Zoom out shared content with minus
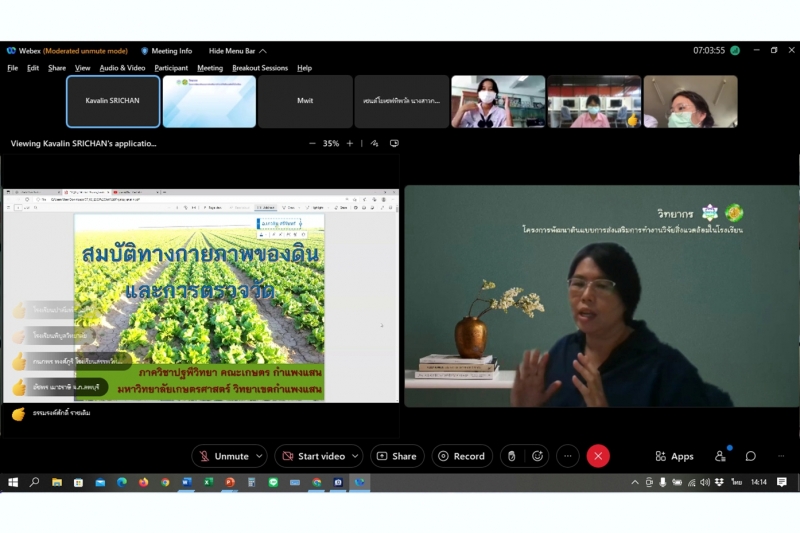Screen dimensions: 800x533 312,143
